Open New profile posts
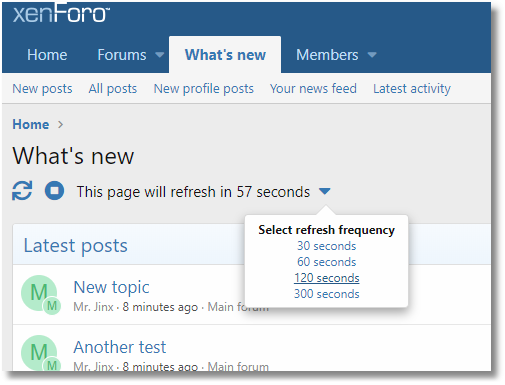505x385 pixels. coord(204,89)
